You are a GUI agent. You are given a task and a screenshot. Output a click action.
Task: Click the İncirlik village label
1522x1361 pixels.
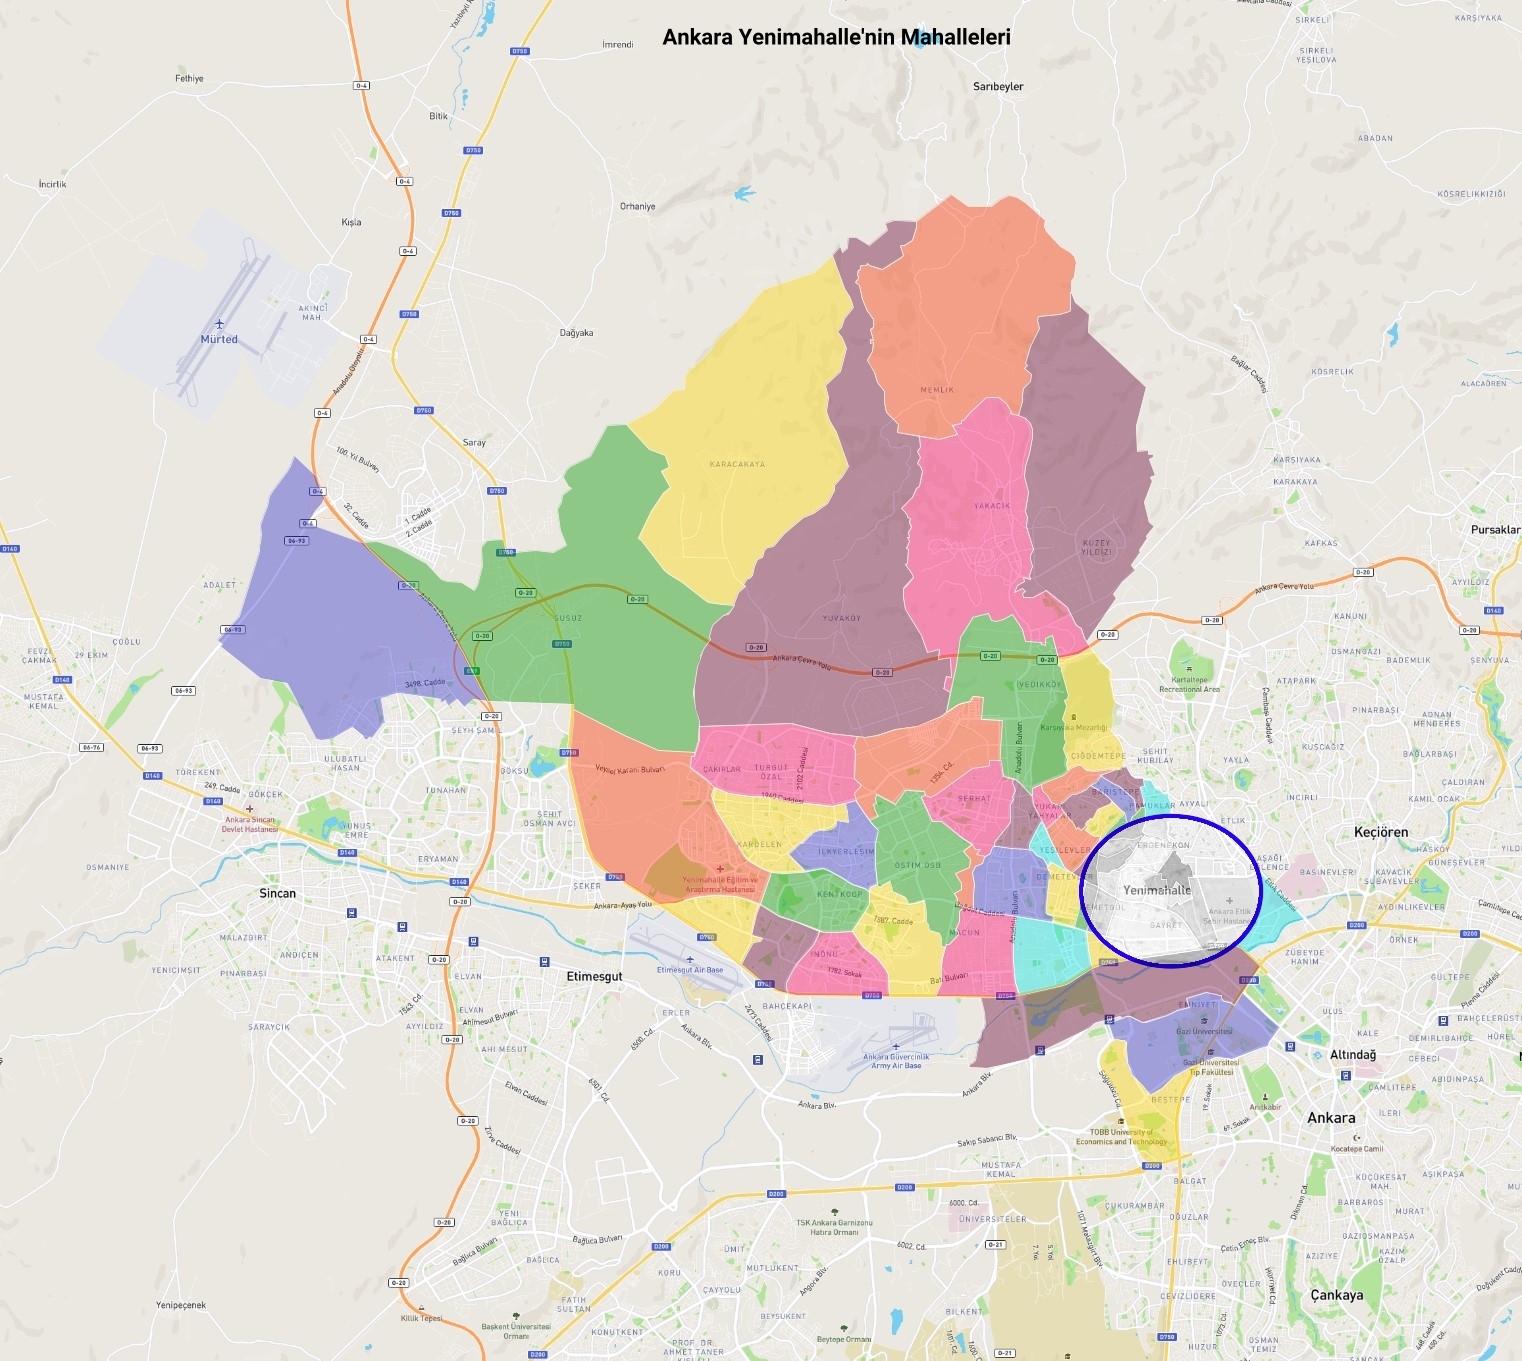pyautogui.click(x=52, y=184)
